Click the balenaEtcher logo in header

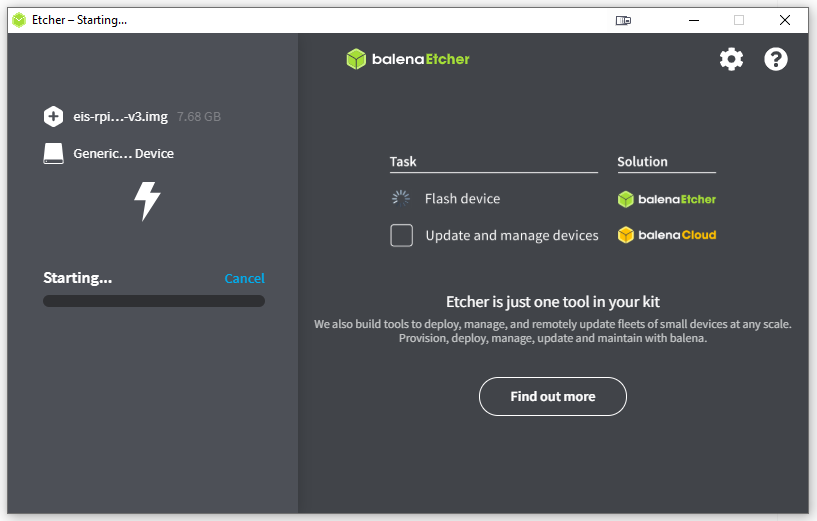pyautogui.click(x=408, y=59)
